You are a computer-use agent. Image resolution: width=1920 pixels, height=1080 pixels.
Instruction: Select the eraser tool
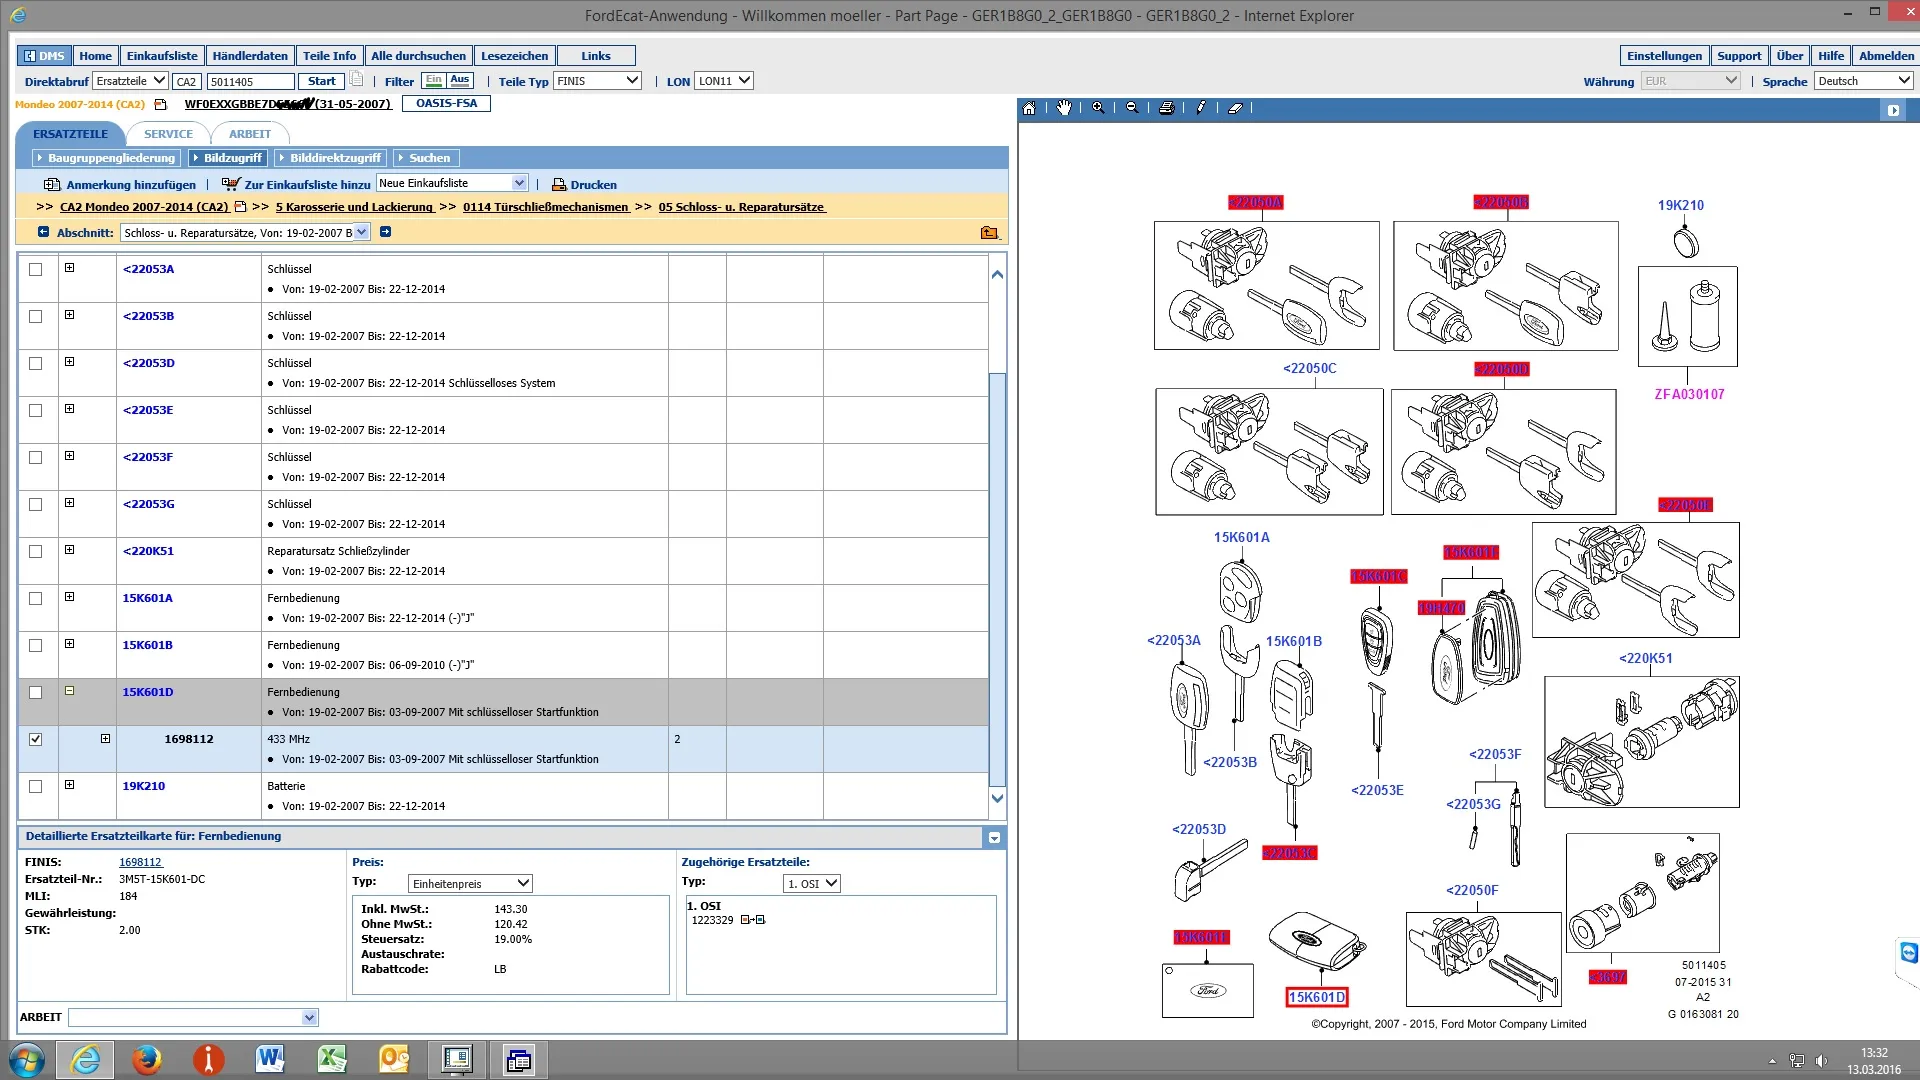point(1236,108)
